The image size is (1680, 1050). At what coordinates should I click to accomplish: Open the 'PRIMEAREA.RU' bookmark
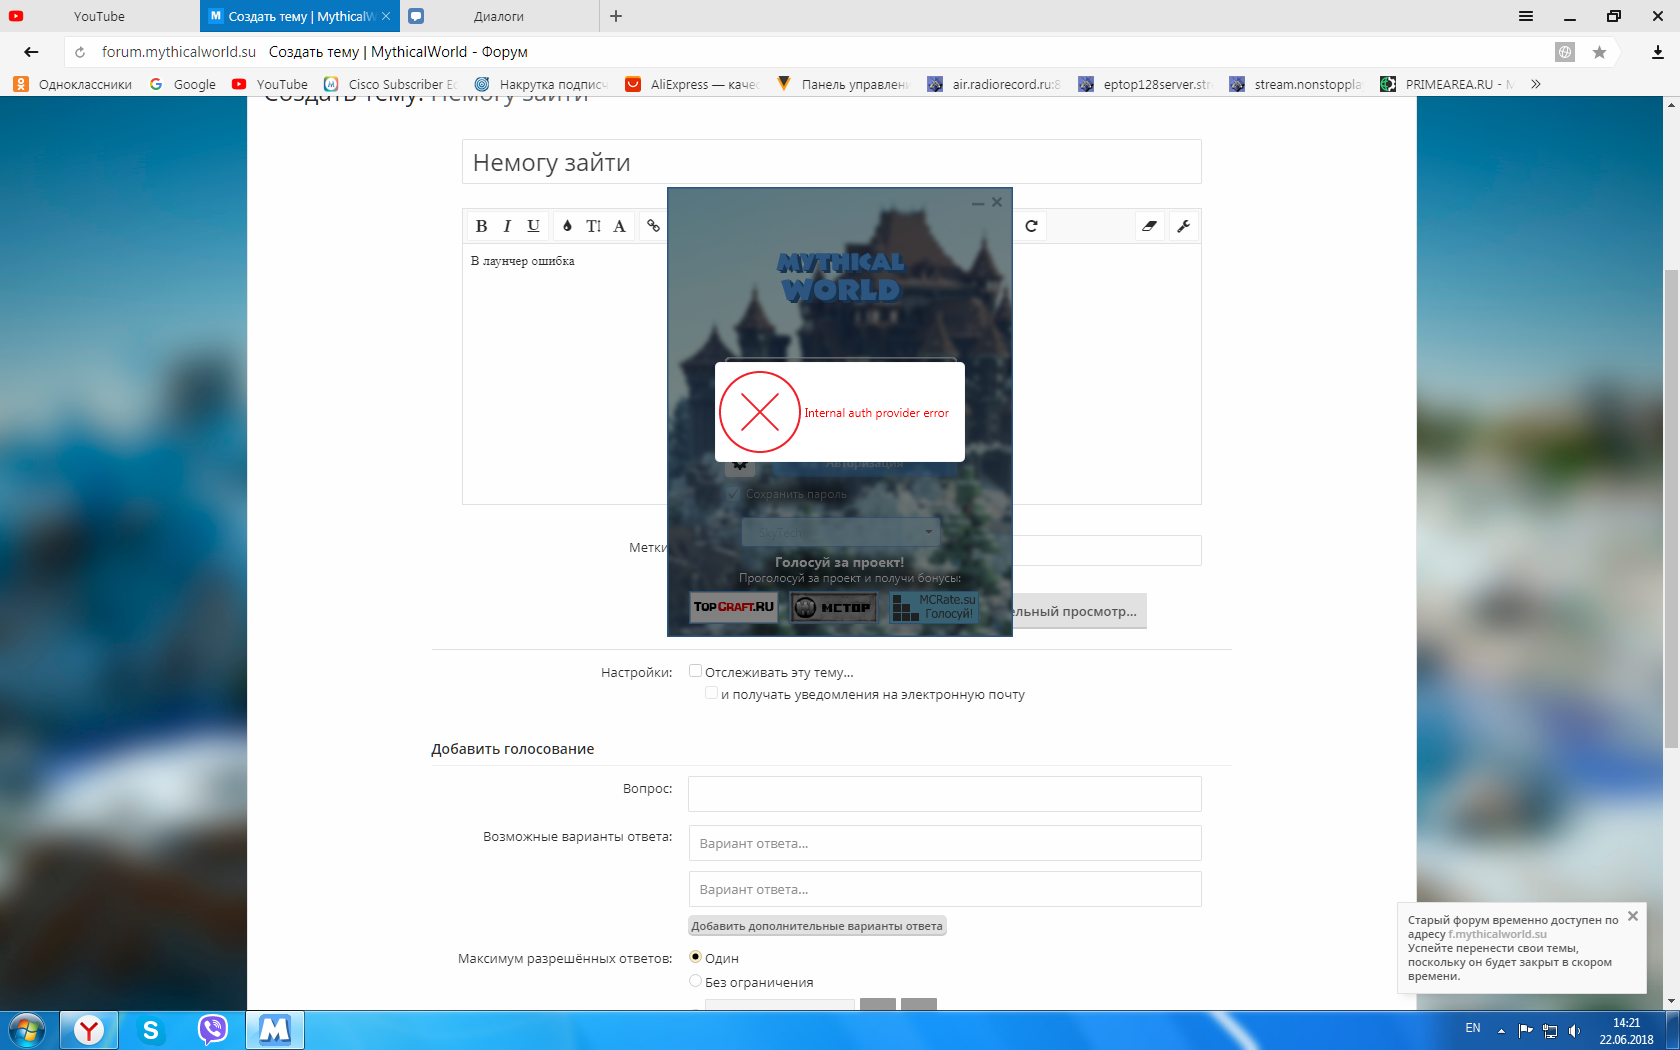tap(1447, 84)
